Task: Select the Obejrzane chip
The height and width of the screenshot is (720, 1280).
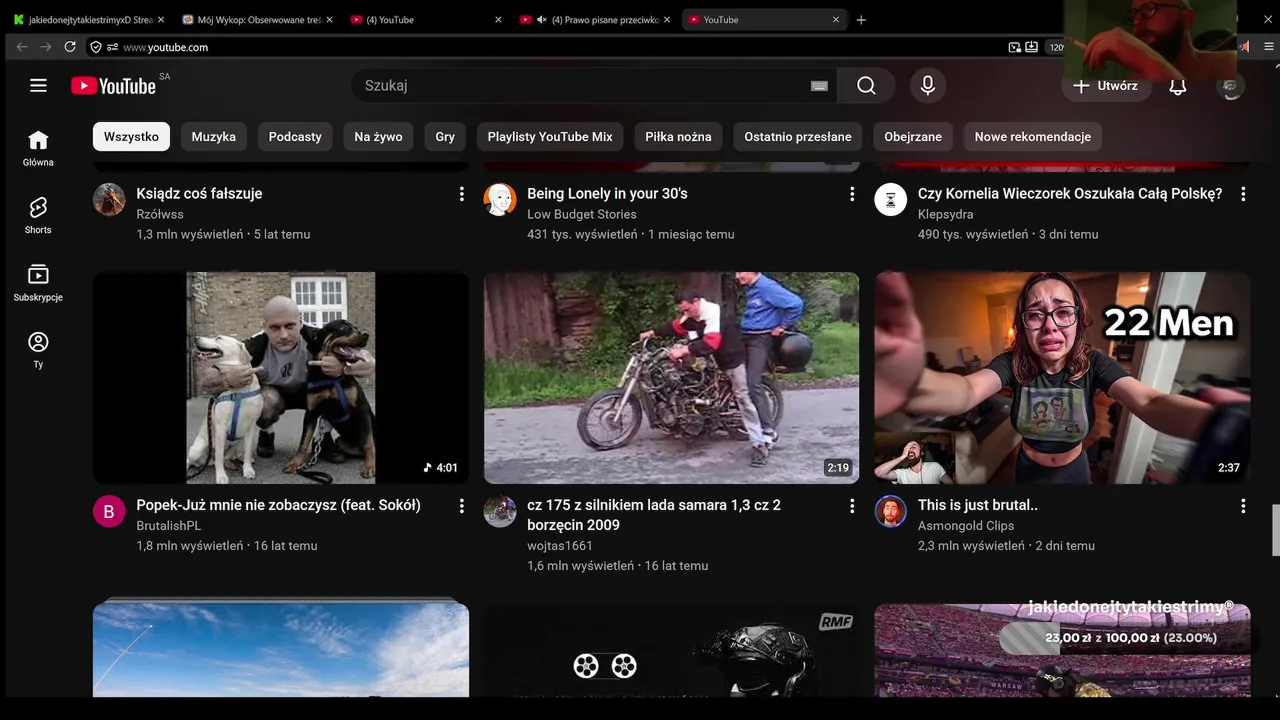Action: (x=913, y=136)
